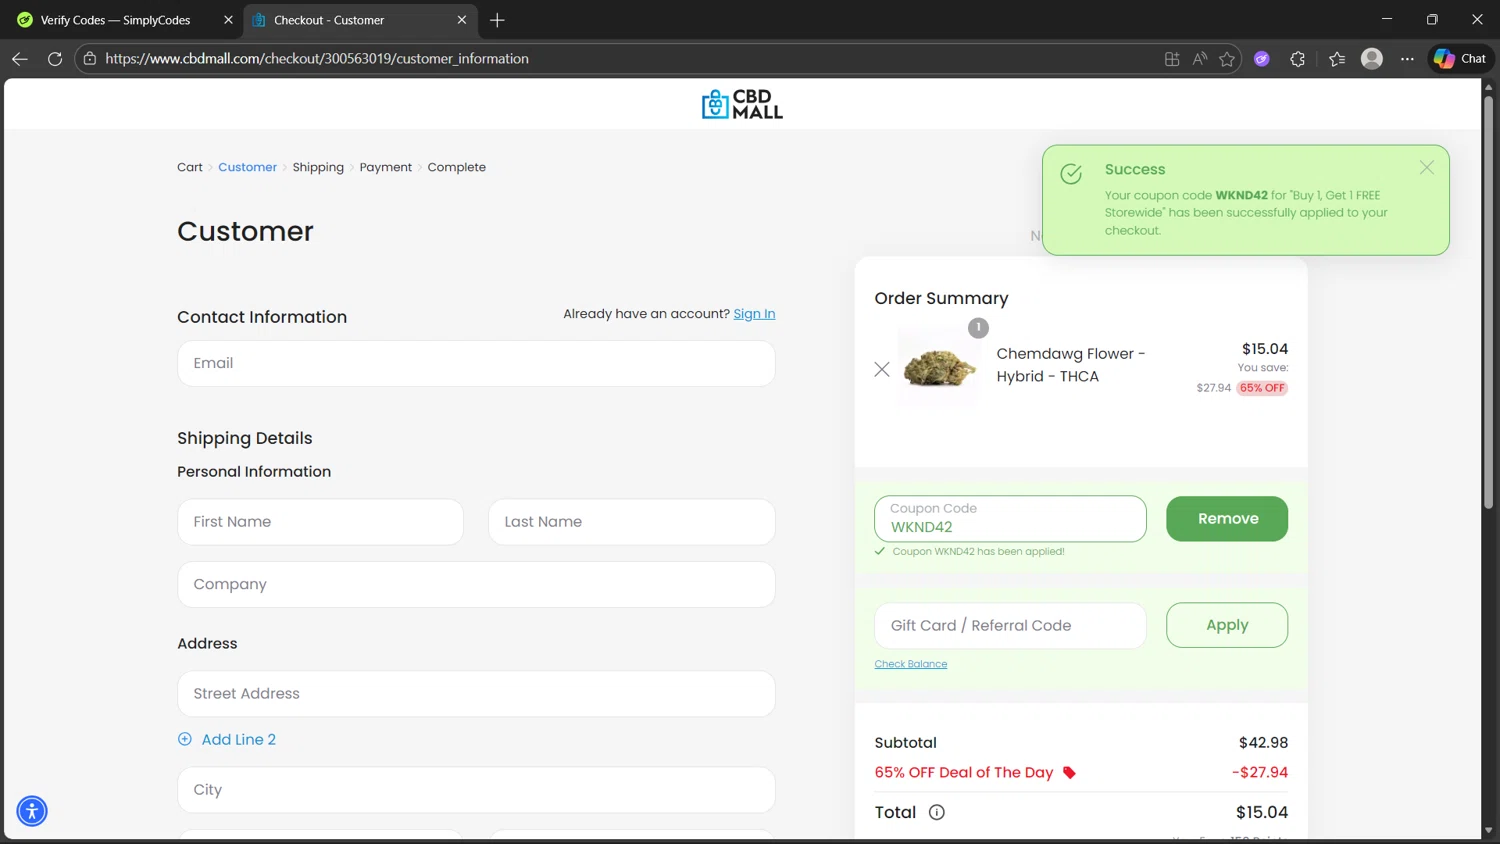1500x844 pixels.
Task: View site information lock icon
Action: coord(90,59)
